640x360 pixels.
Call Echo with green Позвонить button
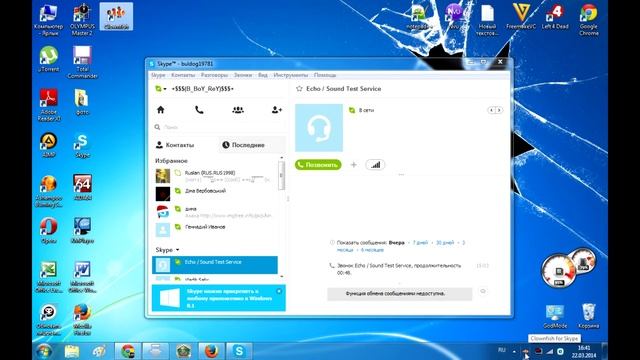tap(318, 165)
